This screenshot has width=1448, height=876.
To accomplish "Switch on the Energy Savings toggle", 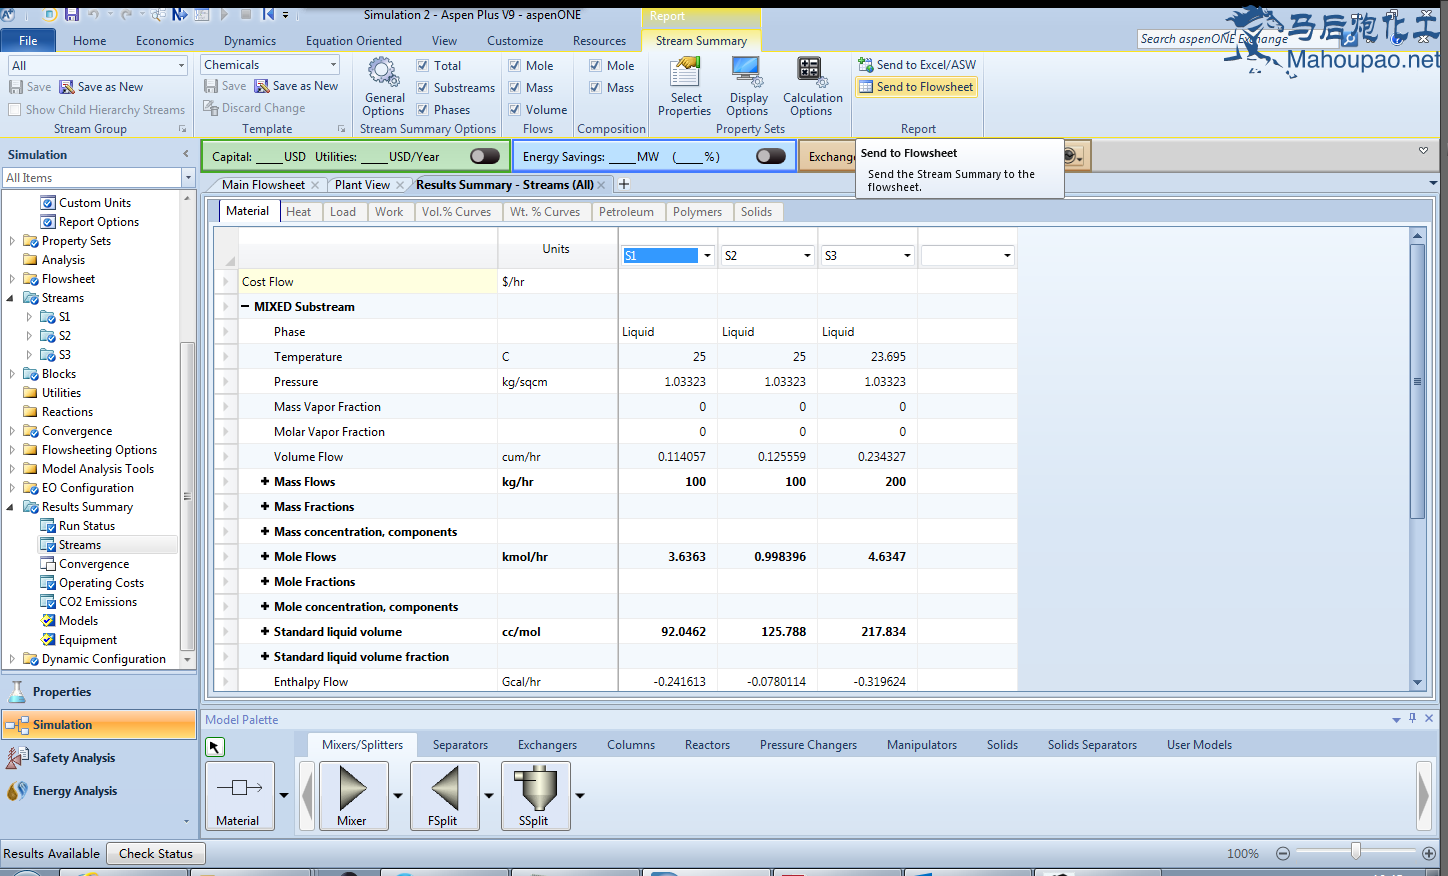I will [771, 156].
